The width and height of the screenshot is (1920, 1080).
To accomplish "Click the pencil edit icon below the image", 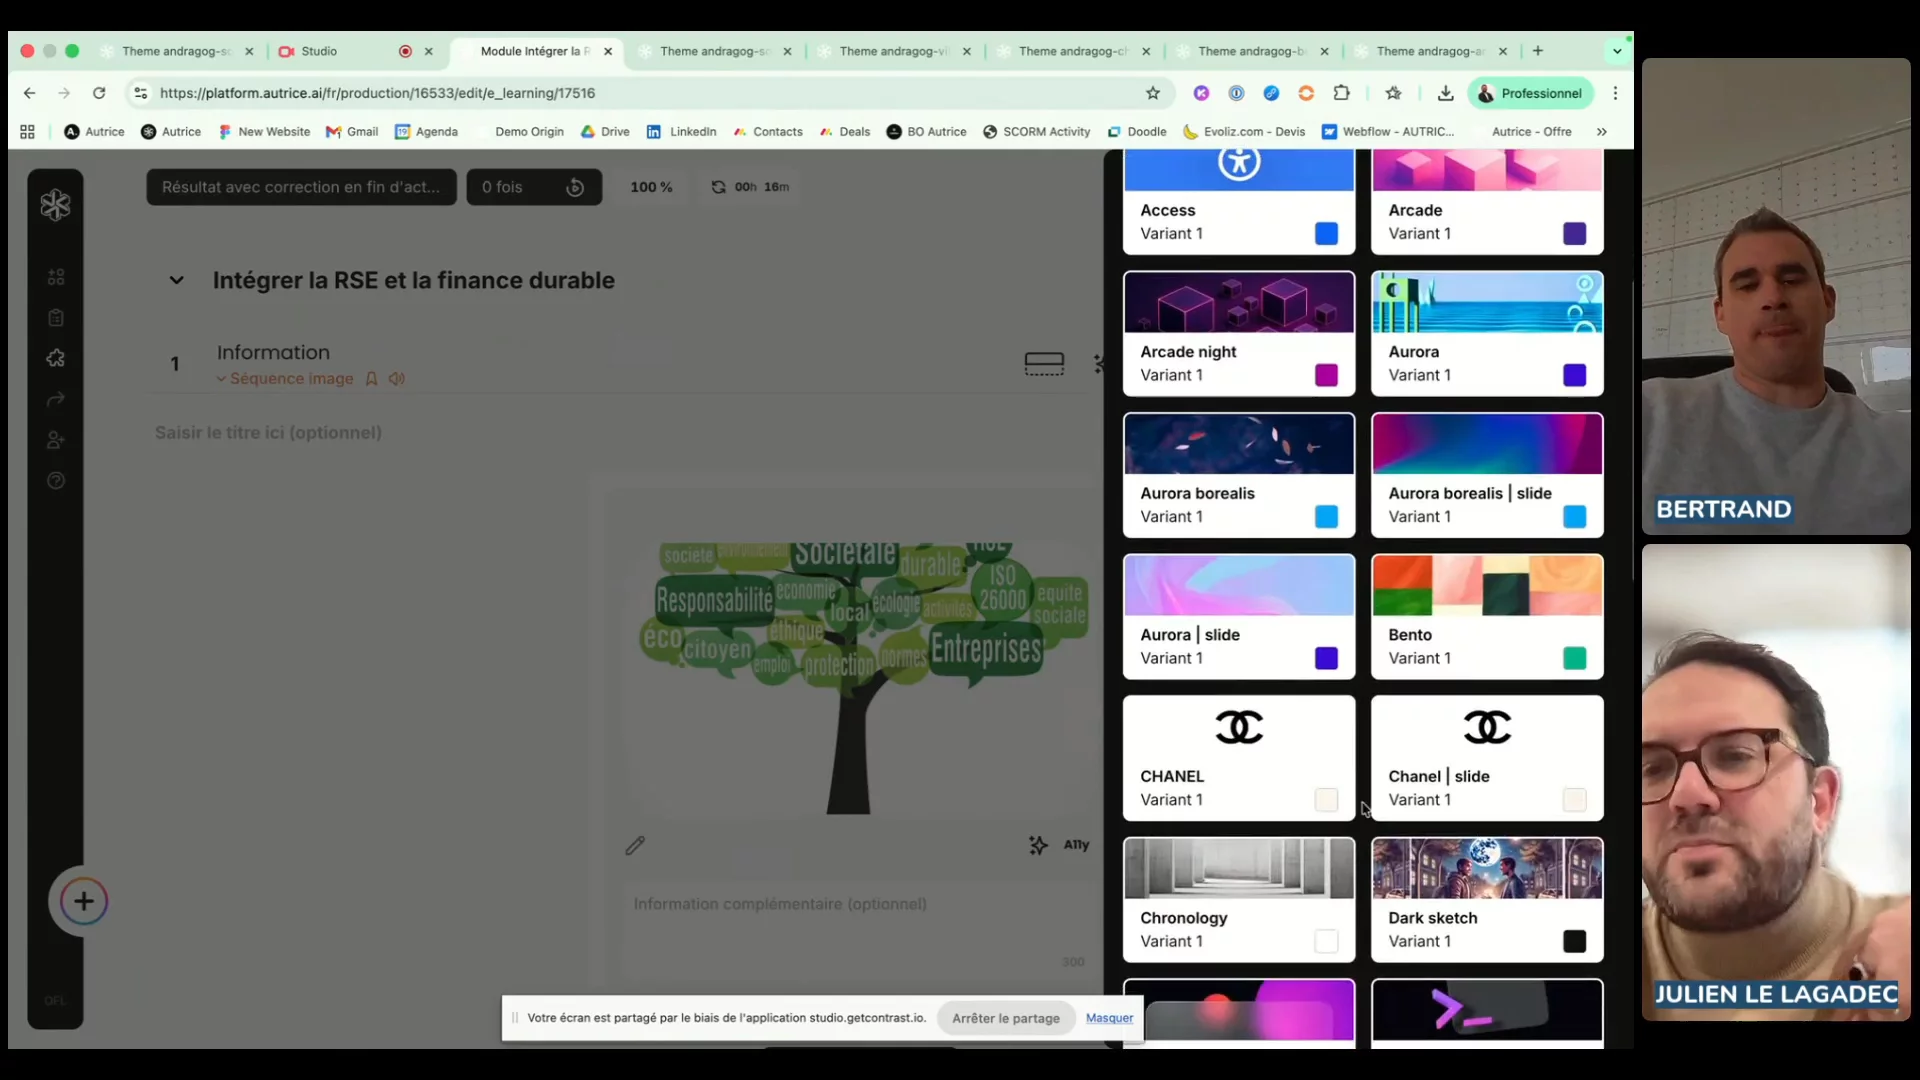I will (635, 846).
